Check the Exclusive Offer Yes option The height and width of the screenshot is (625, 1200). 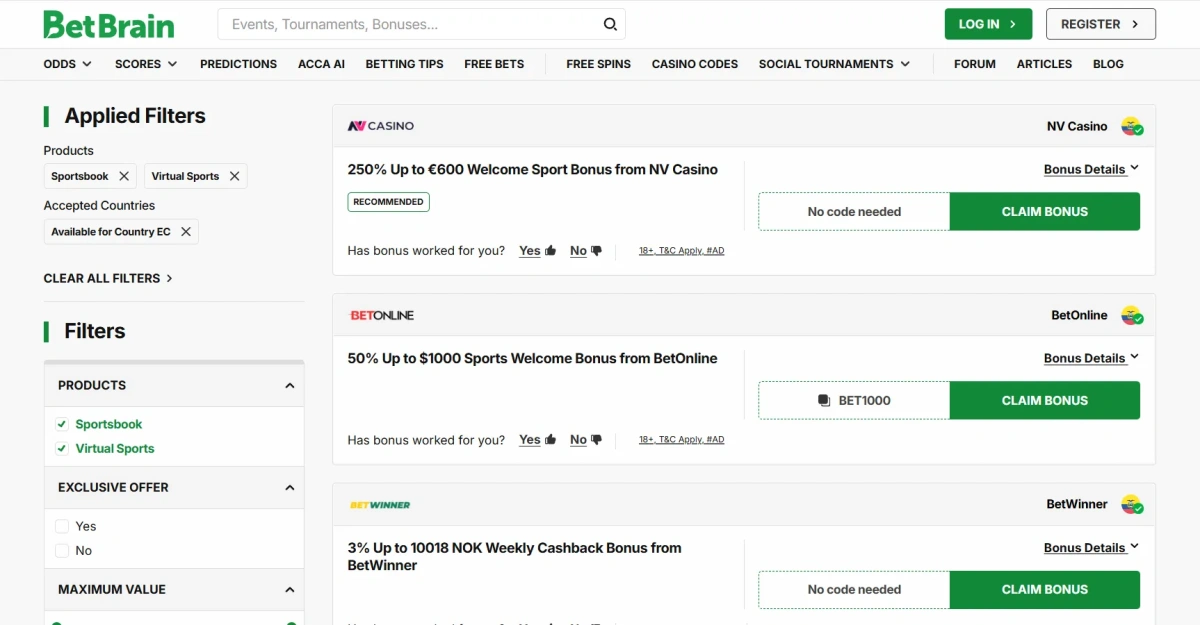pos(62,526)
